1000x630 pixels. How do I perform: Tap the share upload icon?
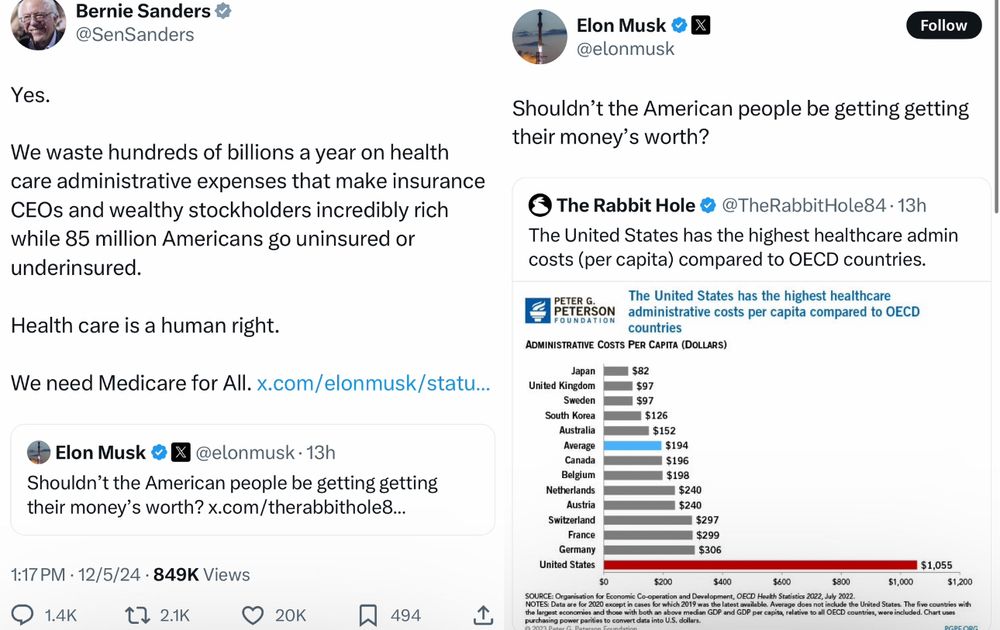(x=483, y=614)
